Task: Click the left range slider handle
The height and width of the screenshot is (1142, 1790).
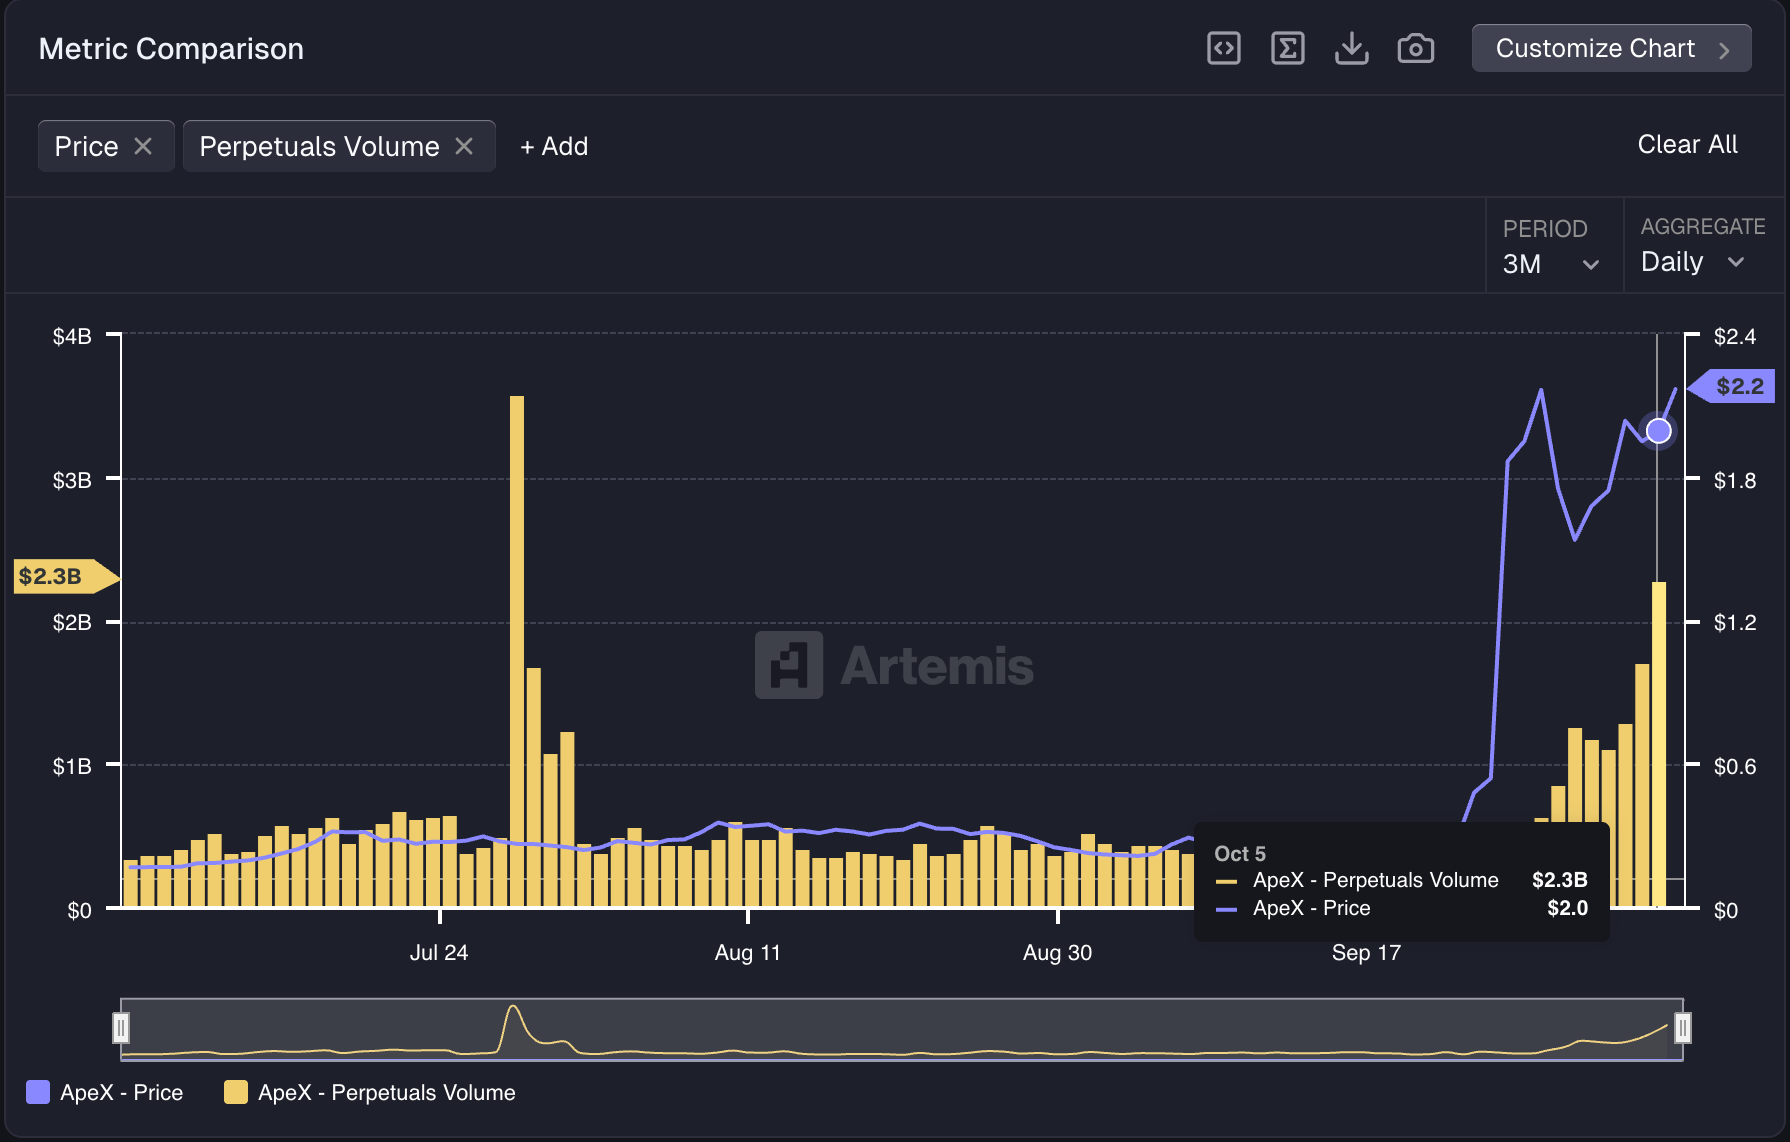Action: coord(121,1028)
